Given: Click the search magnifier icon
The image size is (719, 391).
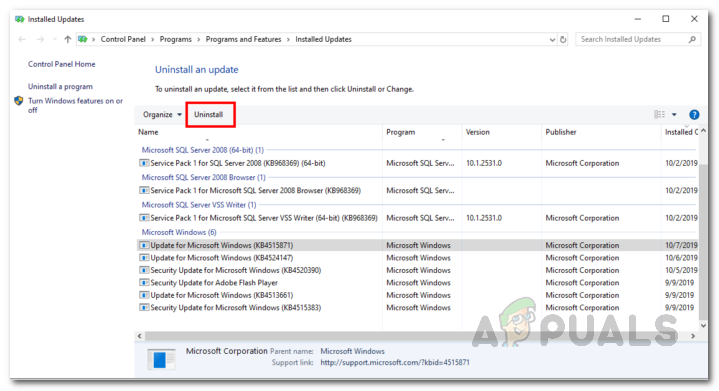Looking at the screenshot, I should click(692, 39).
